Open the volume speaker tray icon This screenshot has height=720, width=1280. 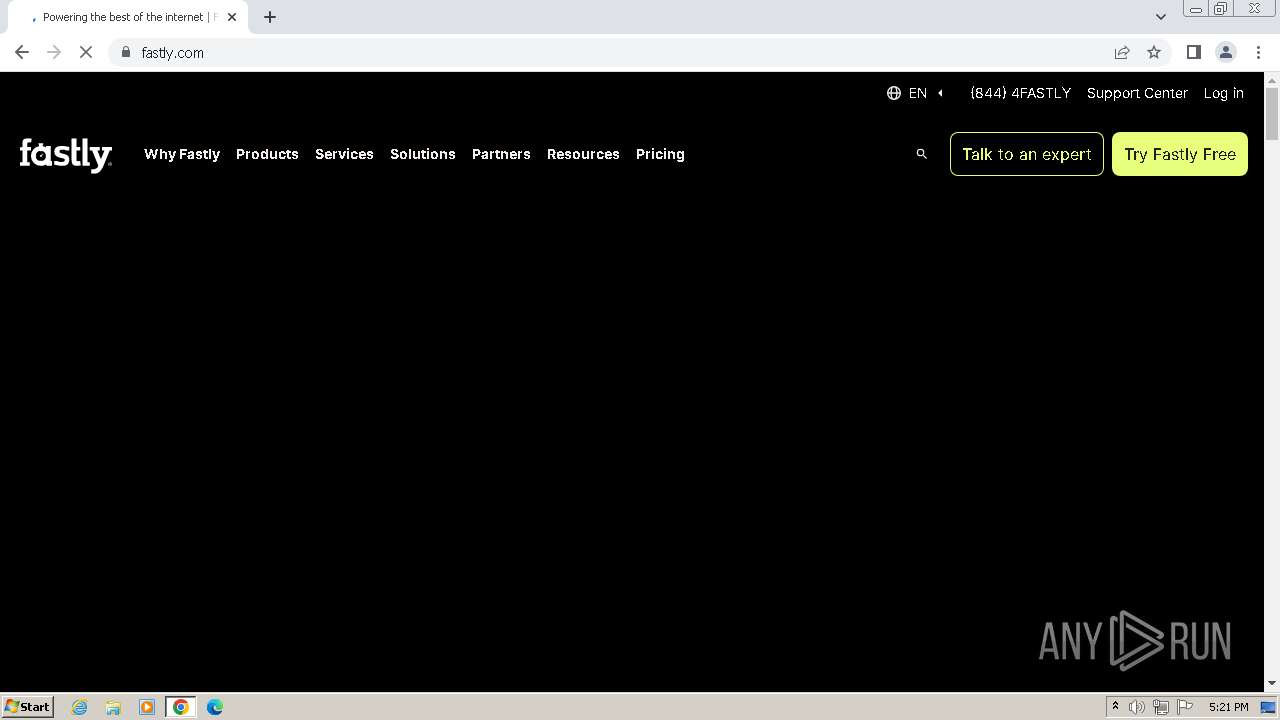pos(1137,707)
